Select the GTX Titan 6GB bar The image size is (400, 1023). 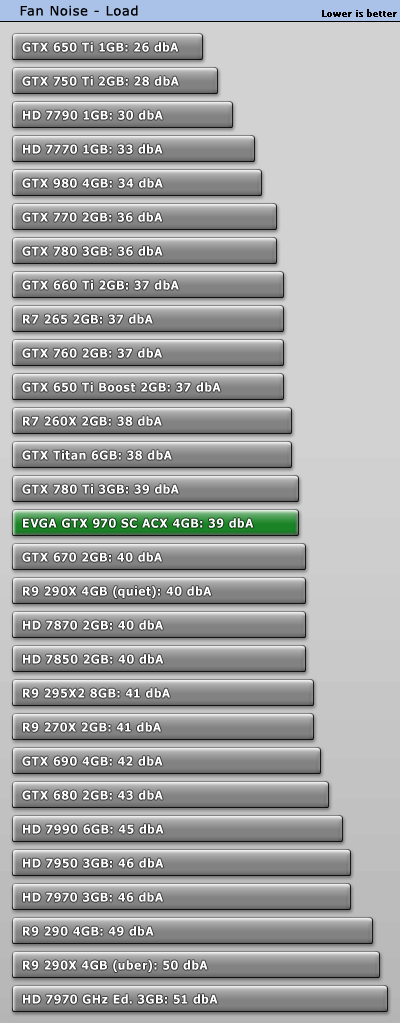(152, 455)
